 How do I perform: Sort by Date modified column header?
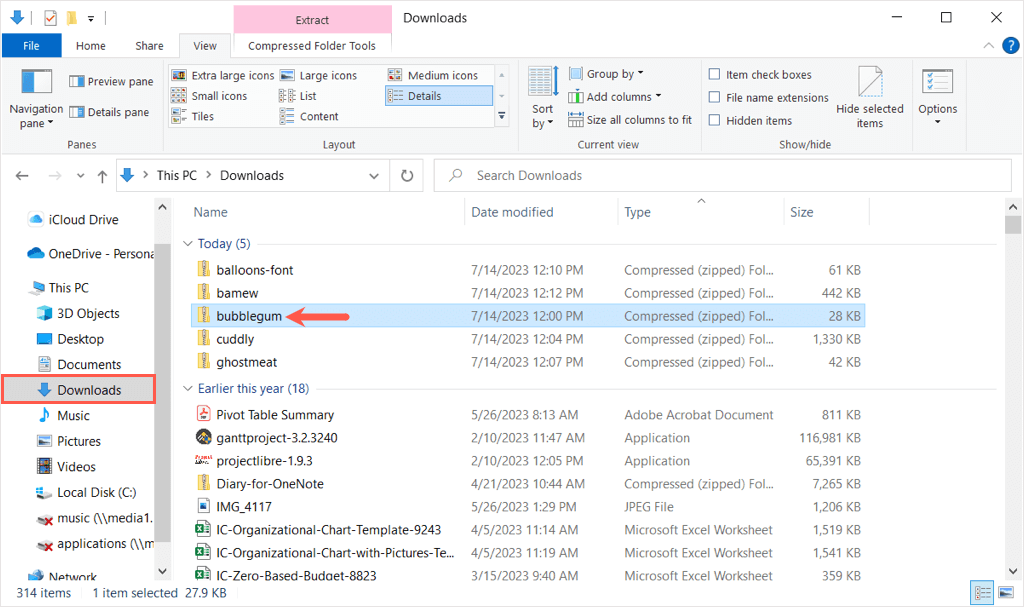pos(512,212)
